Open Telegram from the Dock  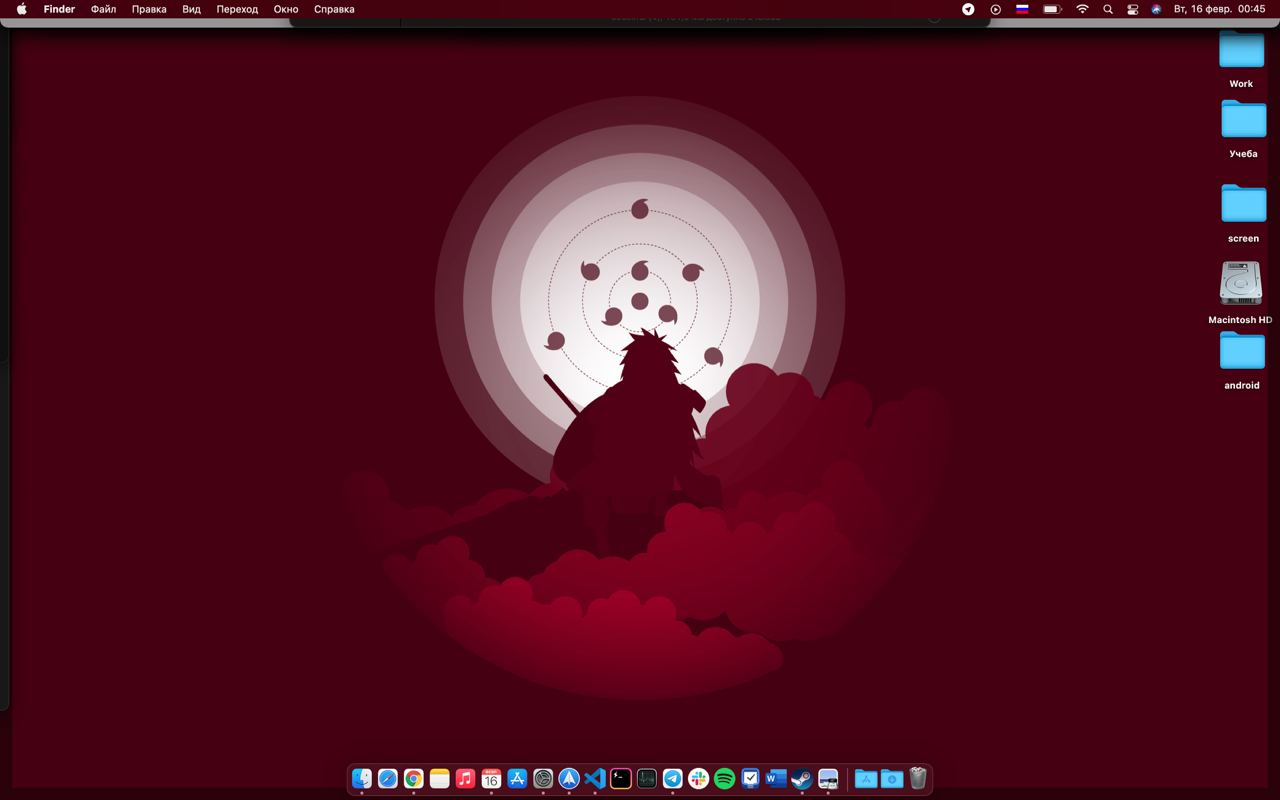tap(673, 778)
